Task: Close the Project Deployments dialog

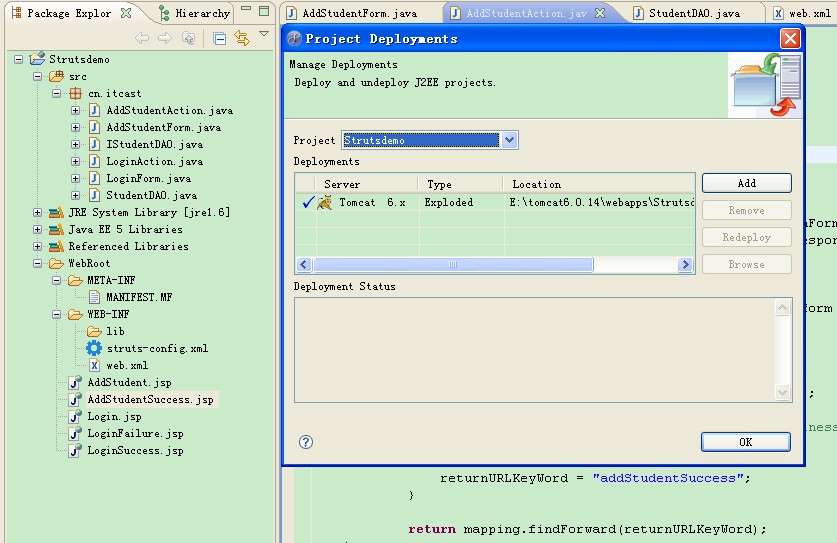Action: pos(790,38)
